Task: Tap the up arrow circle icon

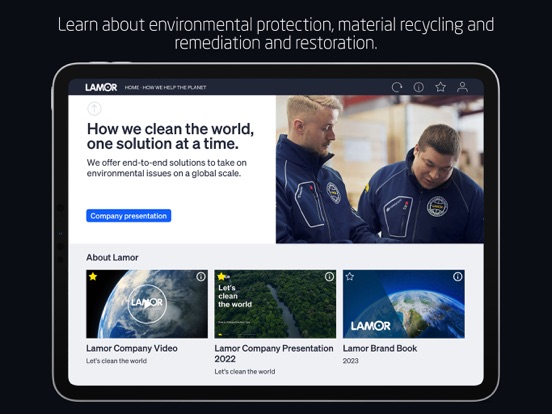Action: tap(94, 108)
